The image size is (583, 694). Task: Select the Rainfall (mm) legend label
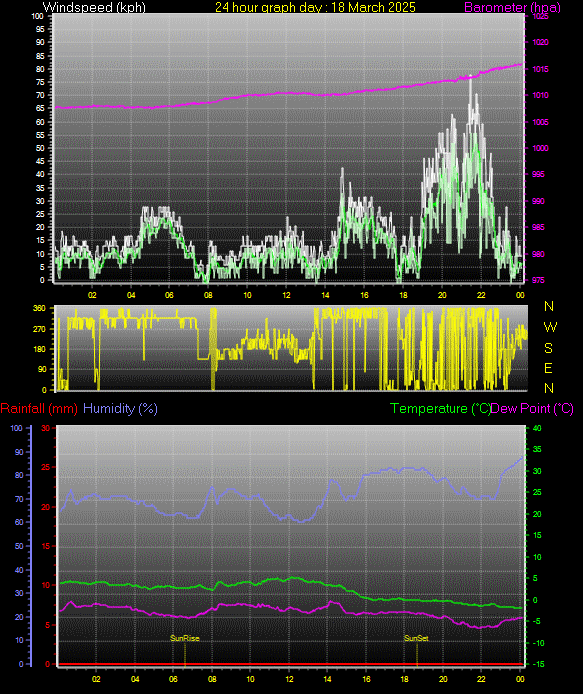click(x=39, y=408)
